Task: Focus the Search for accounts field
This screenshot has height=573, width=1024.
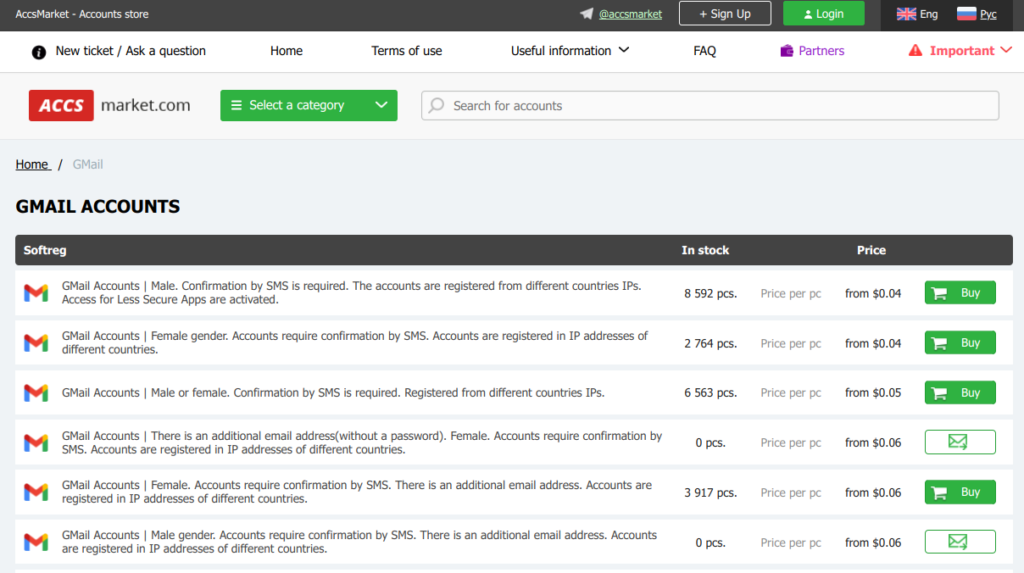Action: (710, 105)
